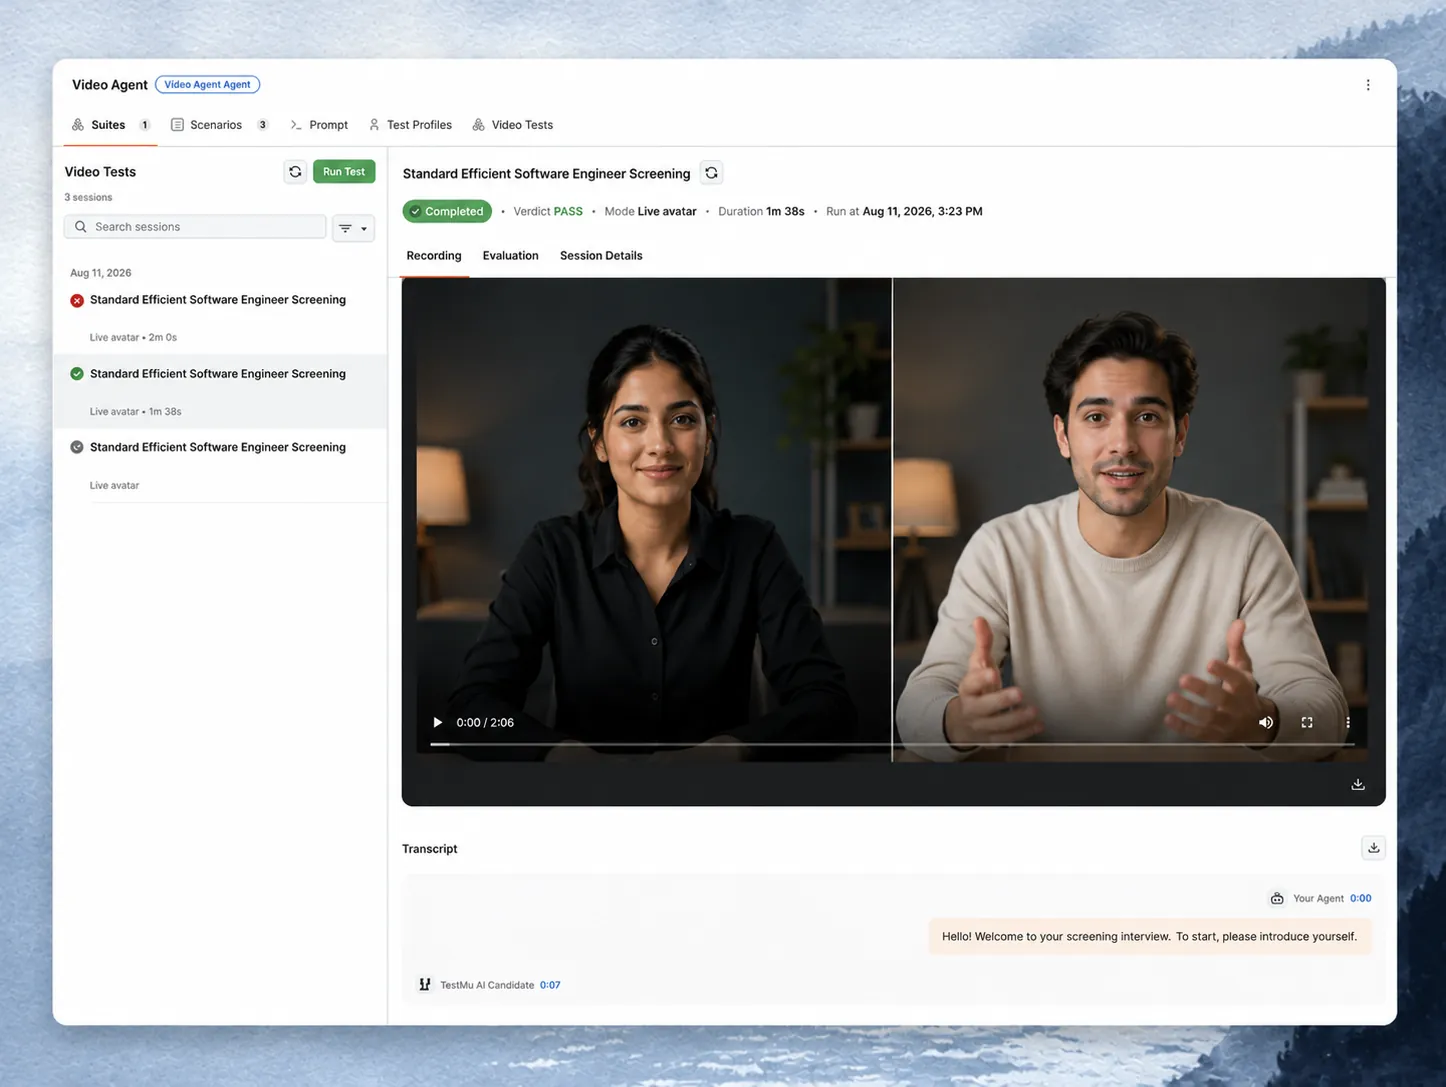Image resolution: width=1446 pixels, height=1087 pixels.
Task: Enter fullscreen video mode
Action: 1307,722
